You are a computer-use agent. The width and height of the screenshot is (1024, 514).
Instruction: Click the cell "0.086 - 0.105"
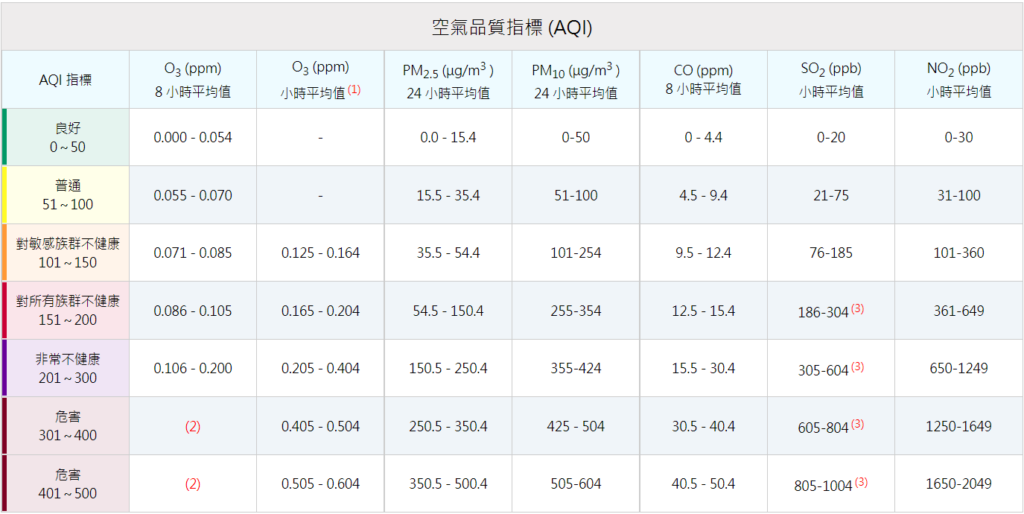click(193, 311)
